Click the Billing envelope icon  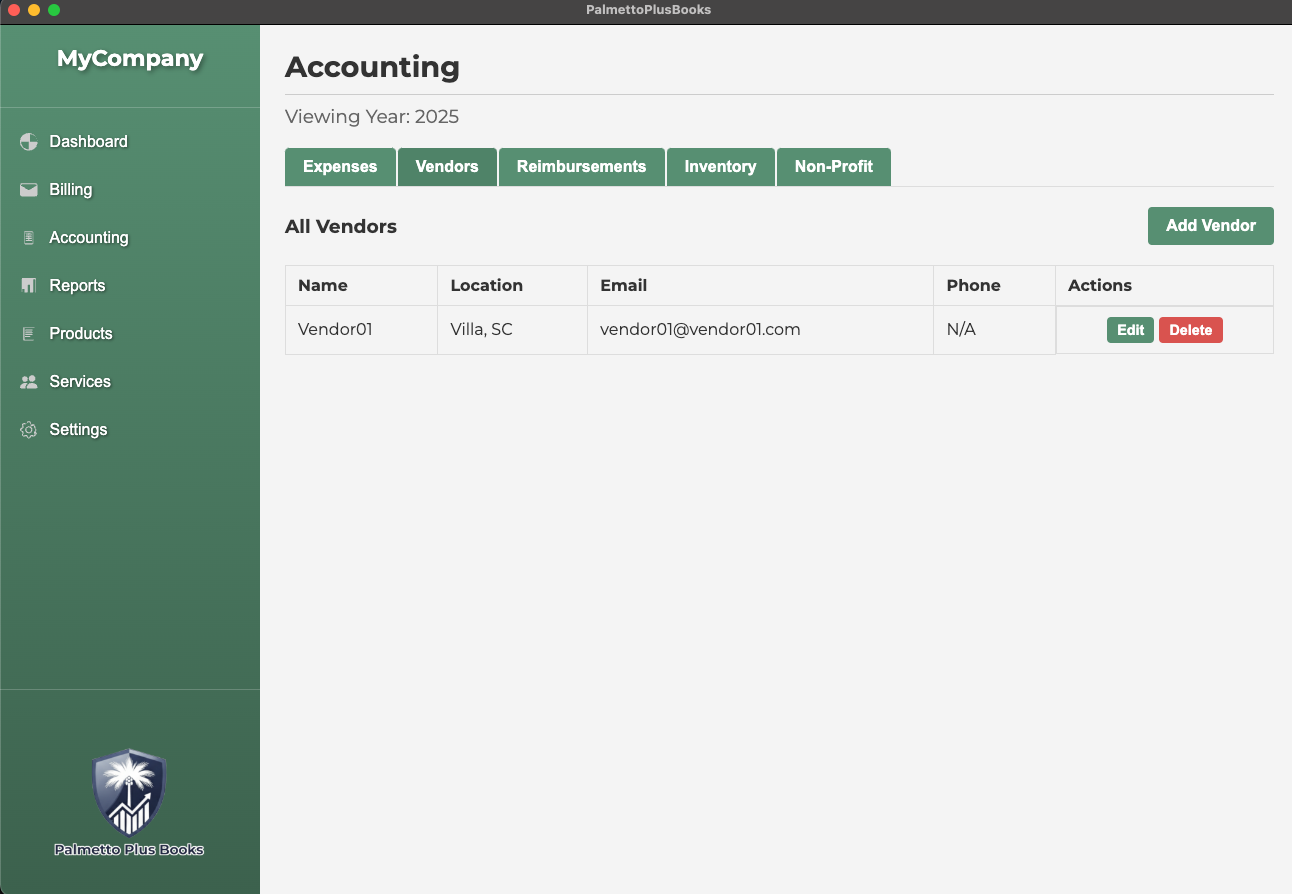click(29, 190)
